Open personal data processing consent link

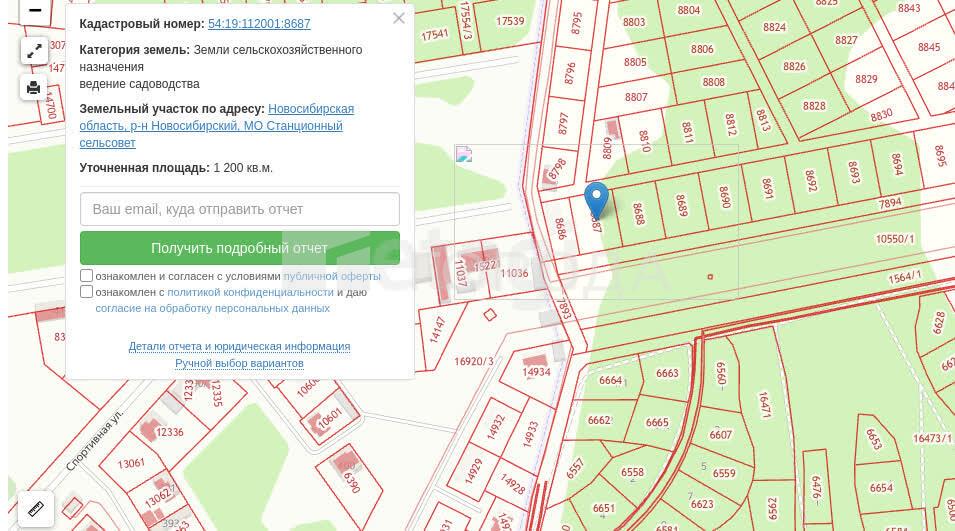coord(213,308)
